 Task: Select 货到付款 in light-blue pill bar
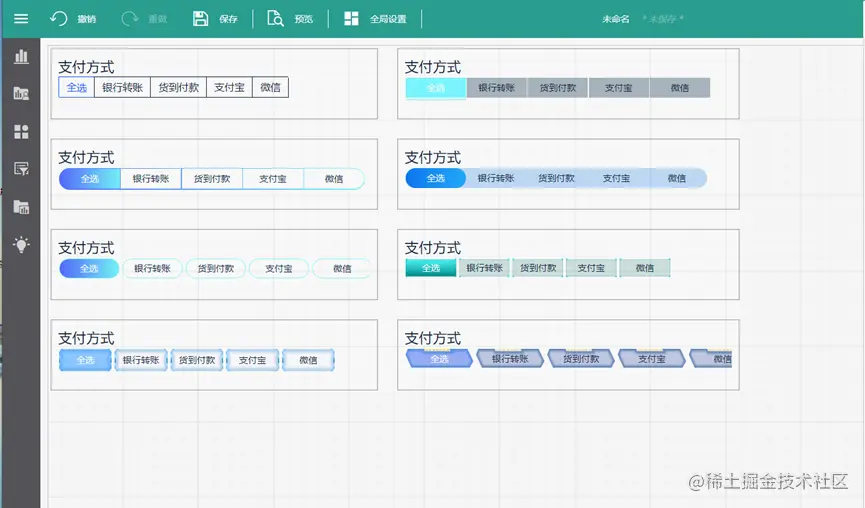(x=556, y=178)
